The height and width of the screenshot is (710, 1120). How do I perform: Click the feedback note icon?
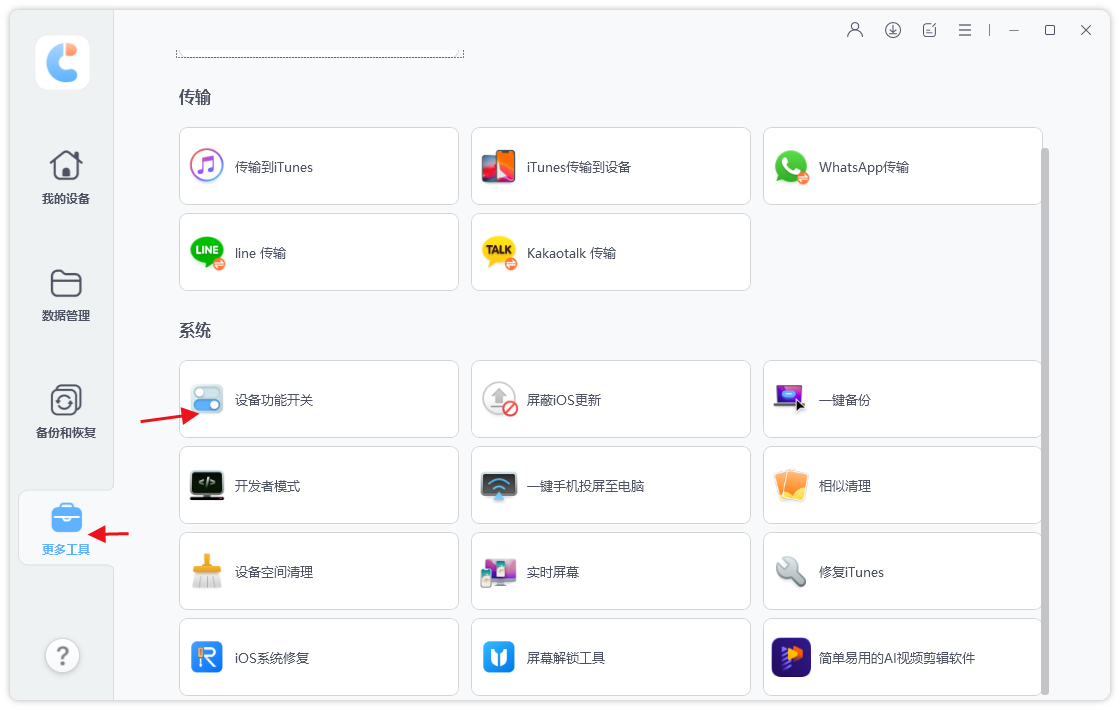tap(929, 30)
